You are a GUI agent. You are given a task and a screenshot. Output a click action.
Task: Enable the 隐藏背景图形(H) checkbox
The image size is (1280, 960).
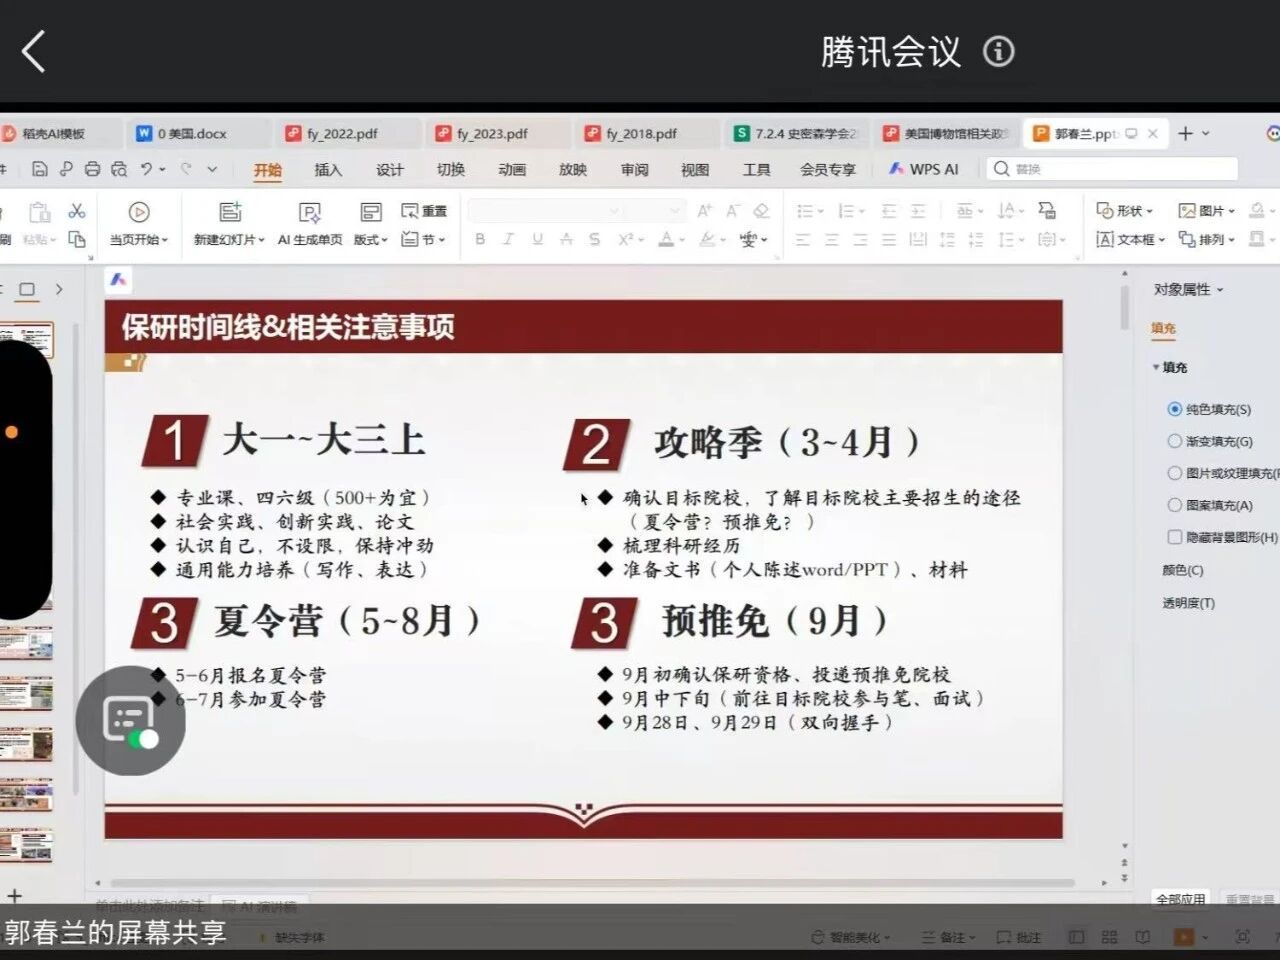pyautogui.click(x=1175, y=537)
